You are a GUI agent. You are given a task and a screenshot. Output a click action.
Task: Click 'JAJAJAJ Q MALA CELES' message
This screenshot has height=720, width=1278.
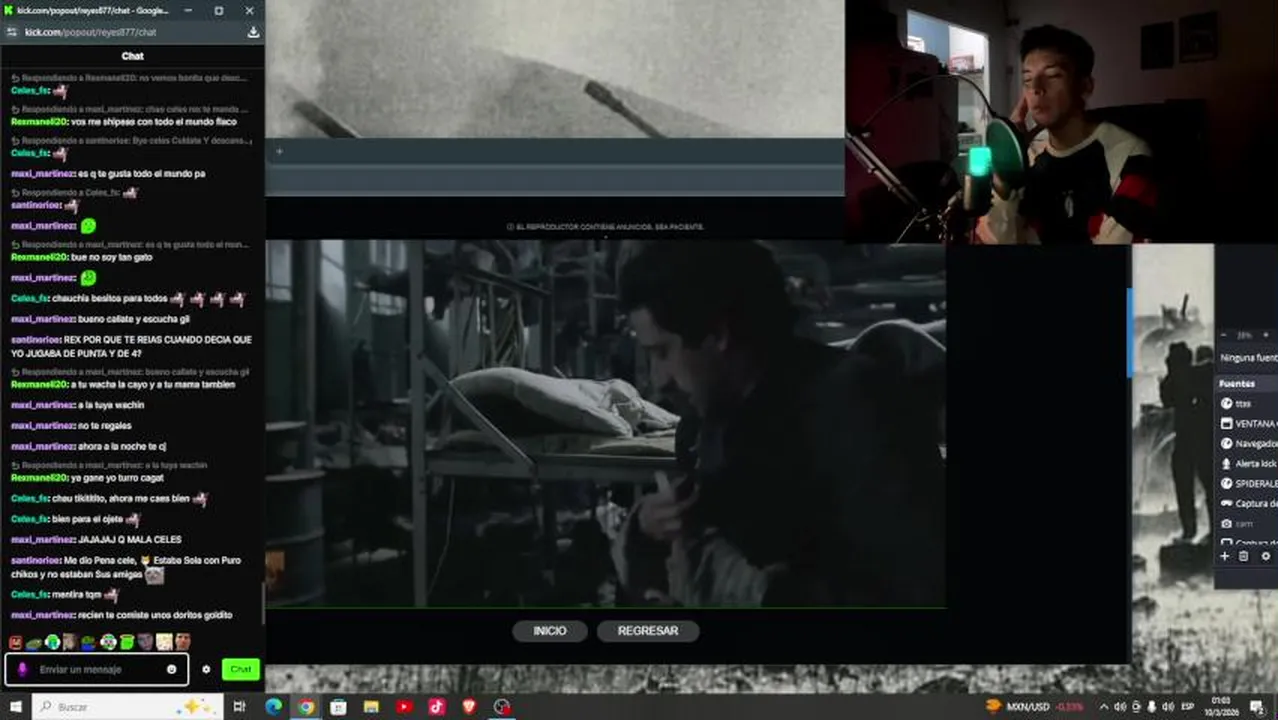pos(129,540)
